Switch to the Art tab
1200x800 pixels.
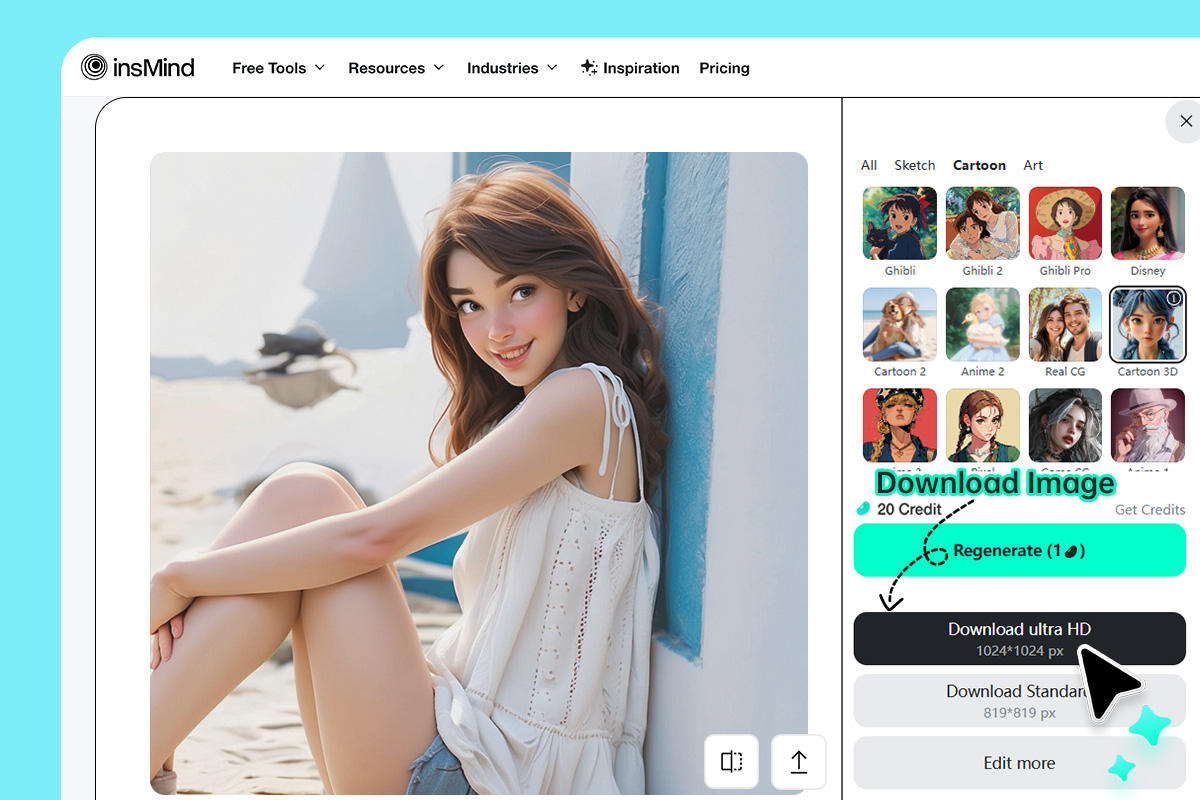point(1033,165)
